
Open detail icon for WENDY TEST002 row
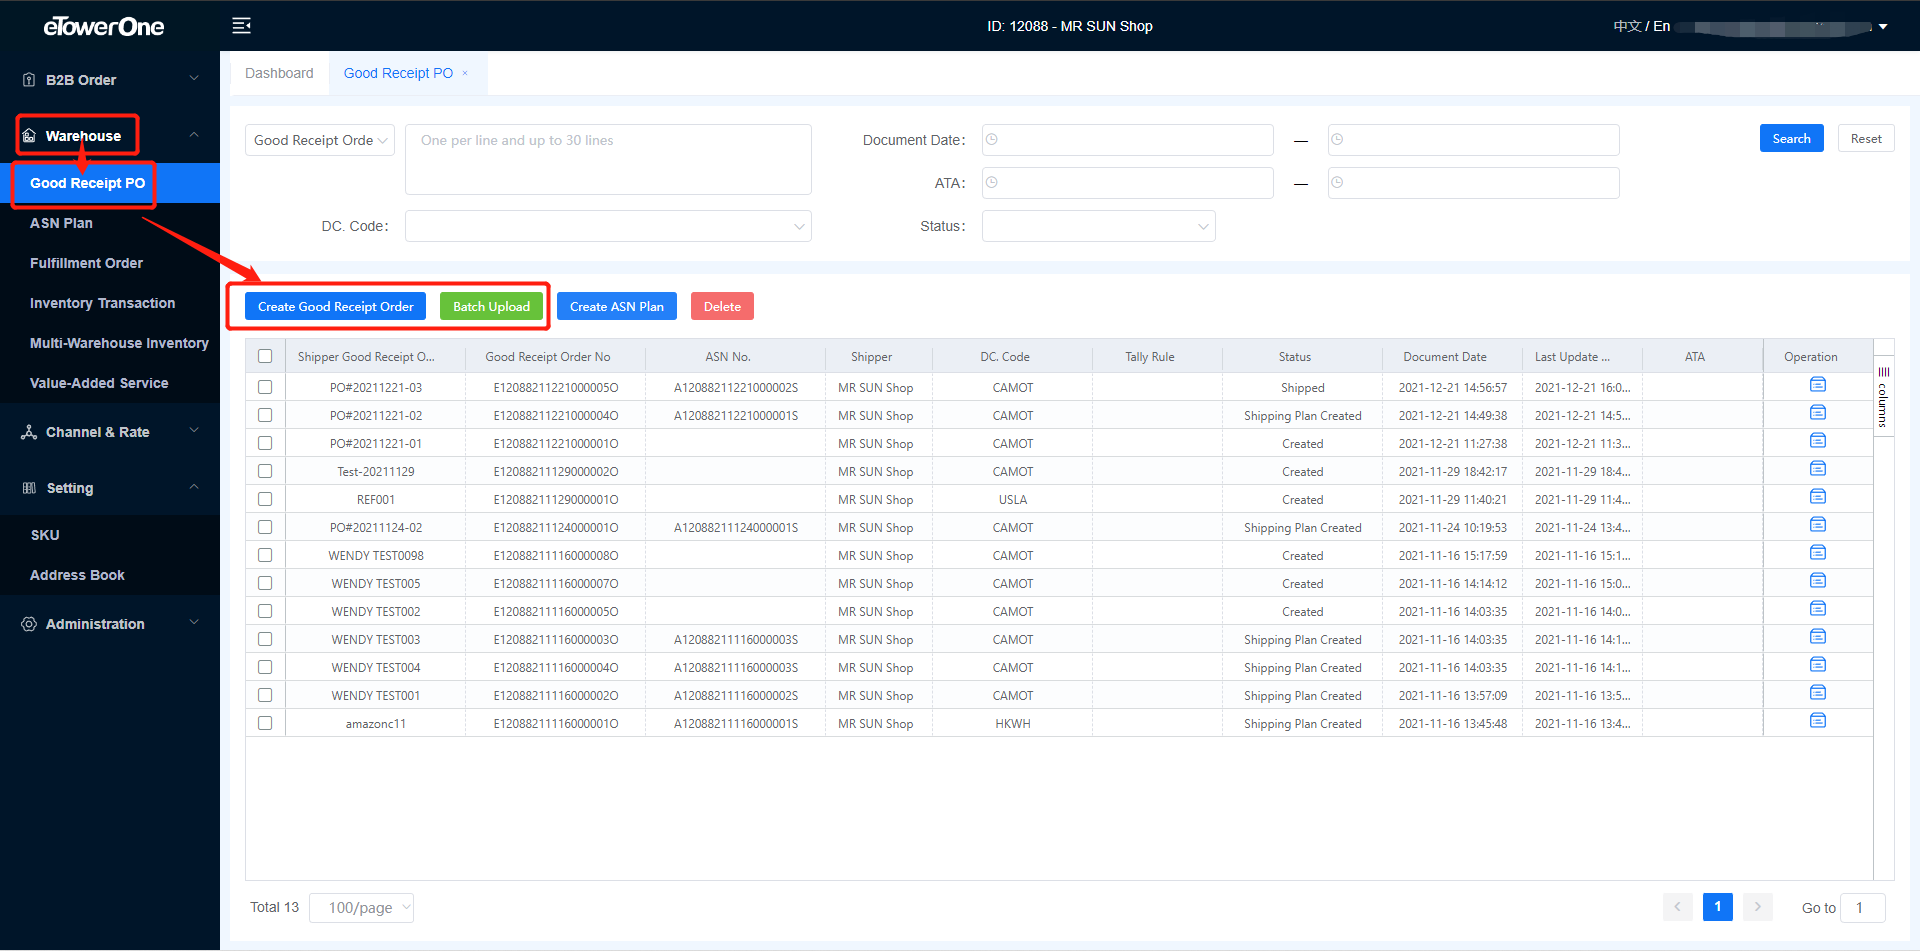click(x=1818, y=609)
